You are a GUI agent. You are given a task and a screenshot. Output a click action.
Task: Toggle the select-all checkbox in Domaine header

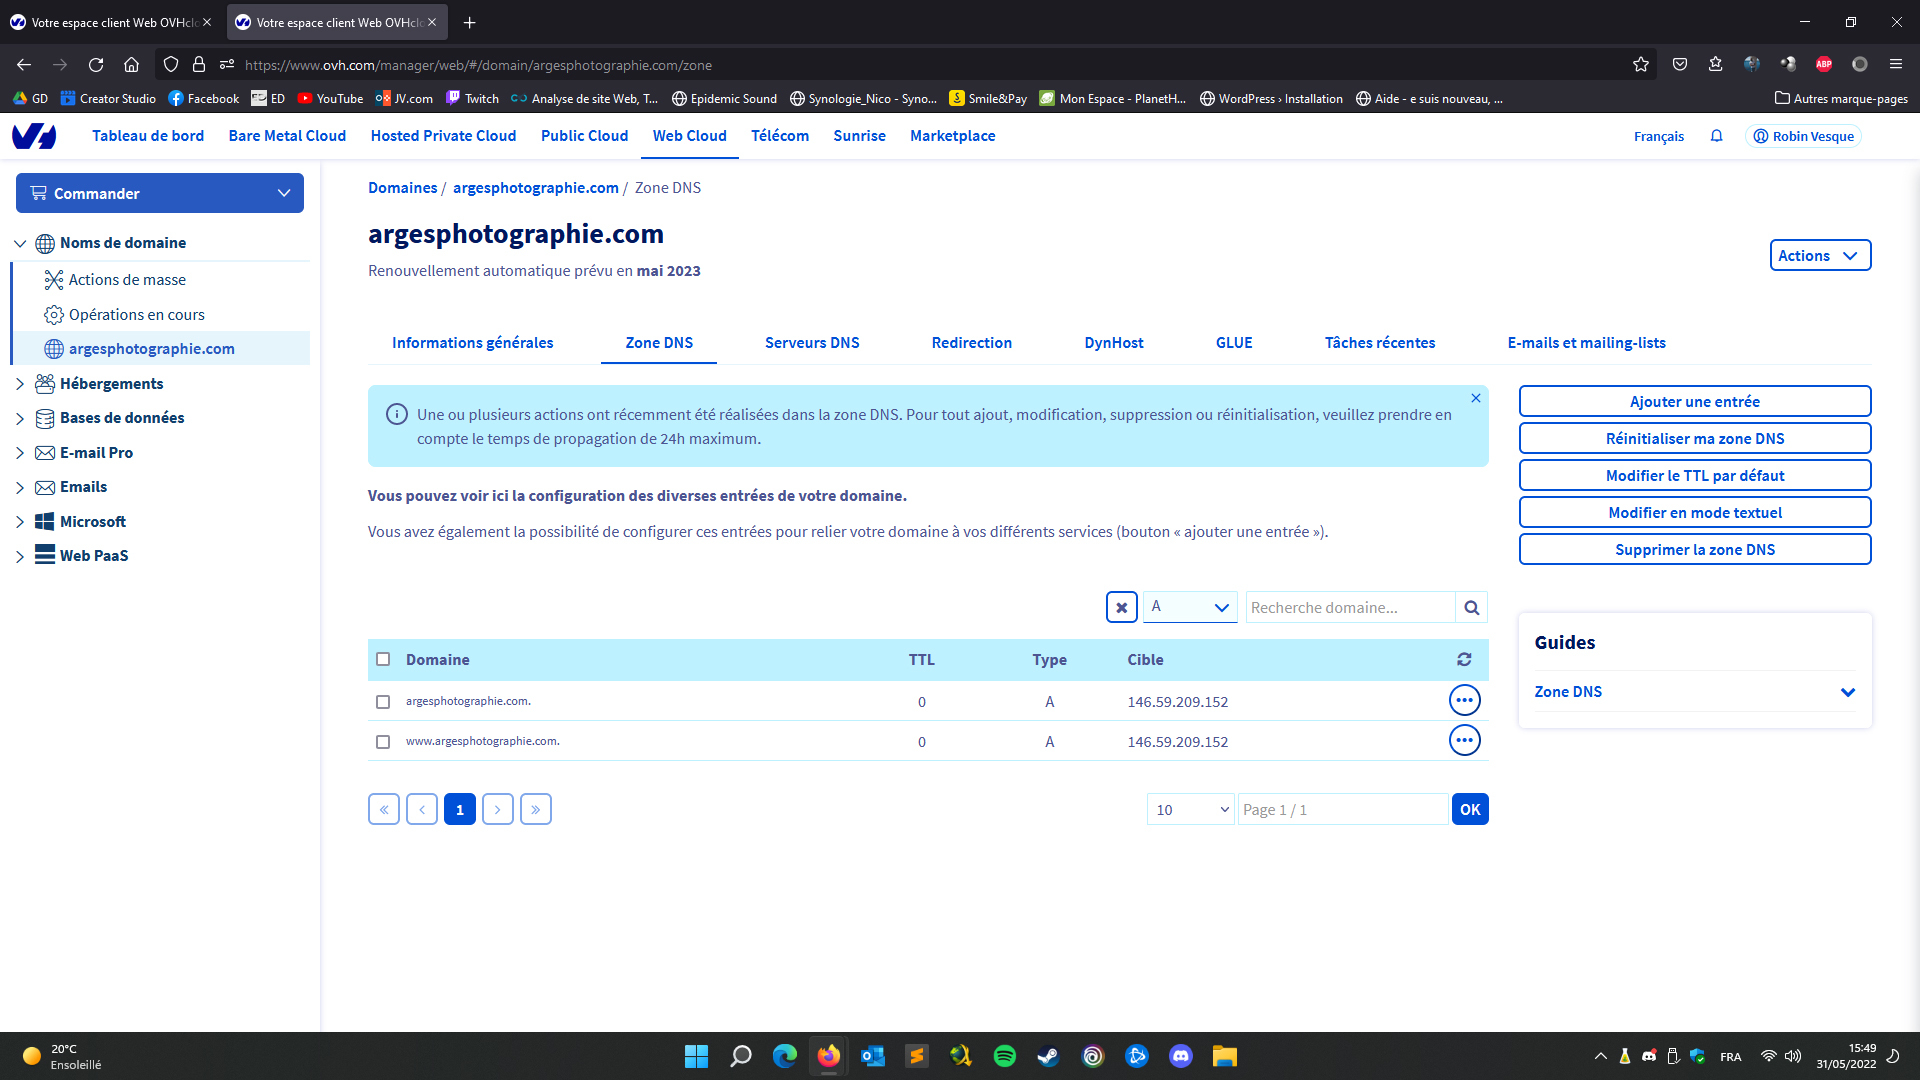(x=383, y=659)
